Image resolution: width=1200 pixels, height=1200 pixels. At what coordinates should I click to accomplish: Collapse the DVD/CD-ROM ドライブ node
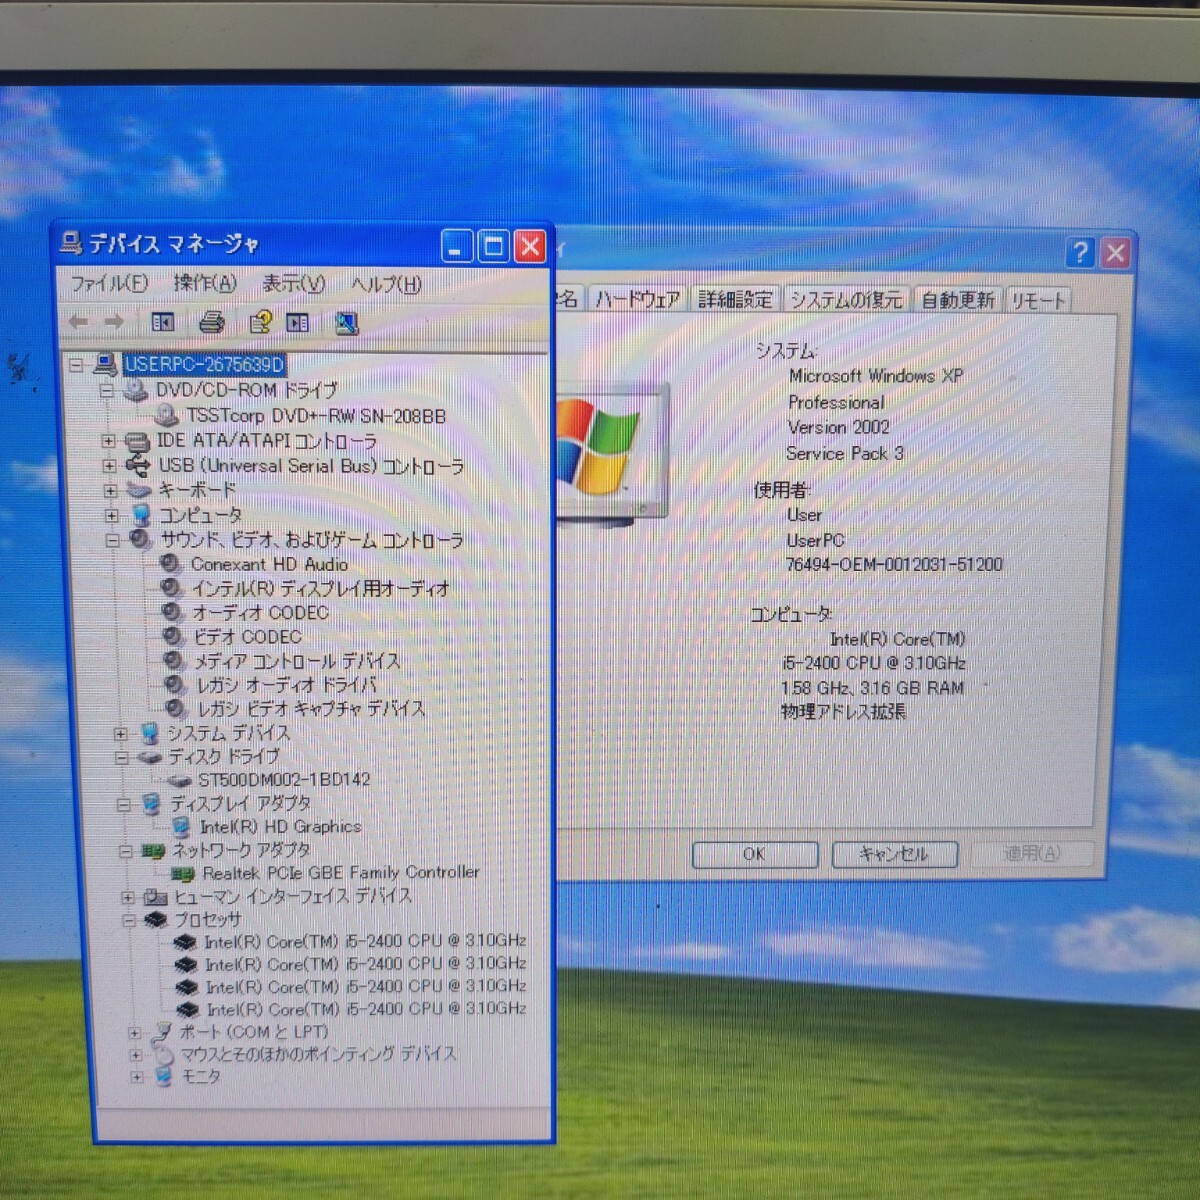tap(107, 391)
